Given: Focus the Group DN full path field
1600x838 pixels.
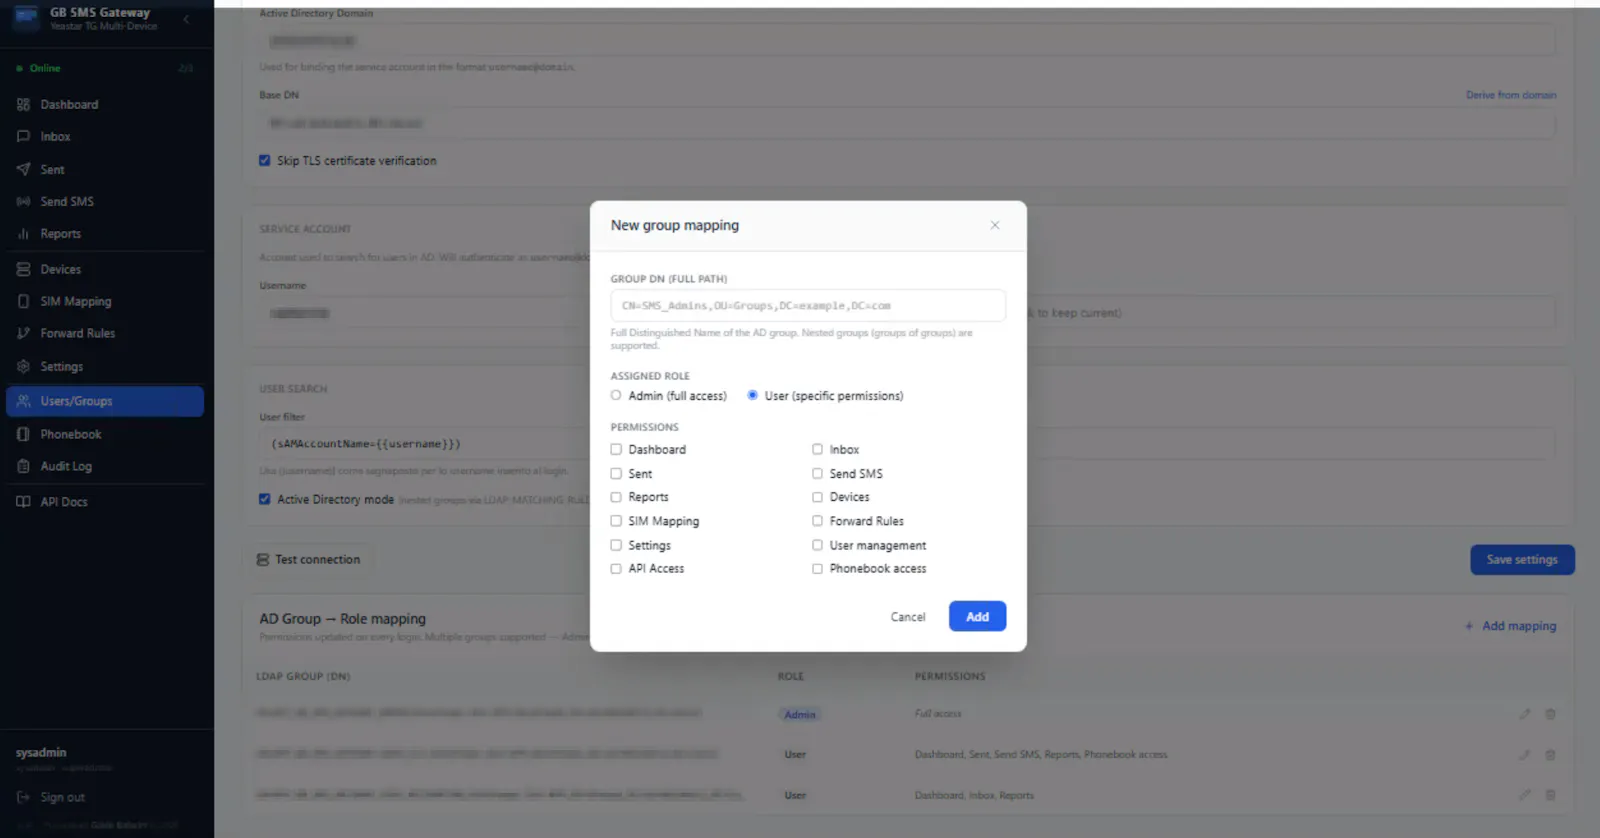Looking at the screenshot, I should coord(808,306).
